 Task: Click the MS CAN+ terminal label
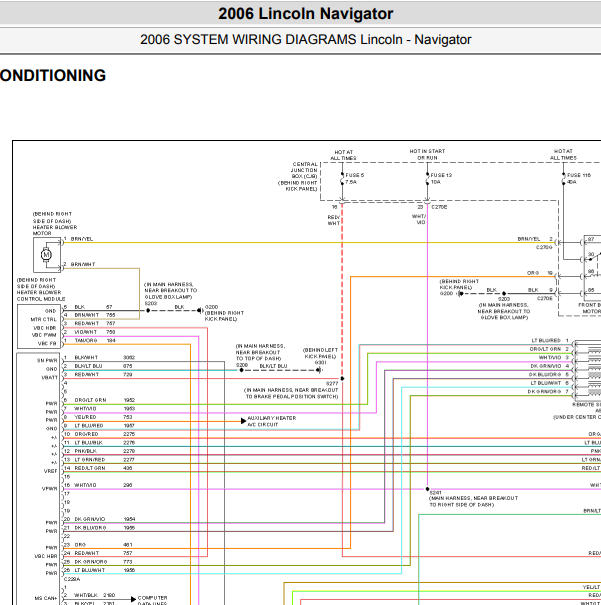pos(46,598)
